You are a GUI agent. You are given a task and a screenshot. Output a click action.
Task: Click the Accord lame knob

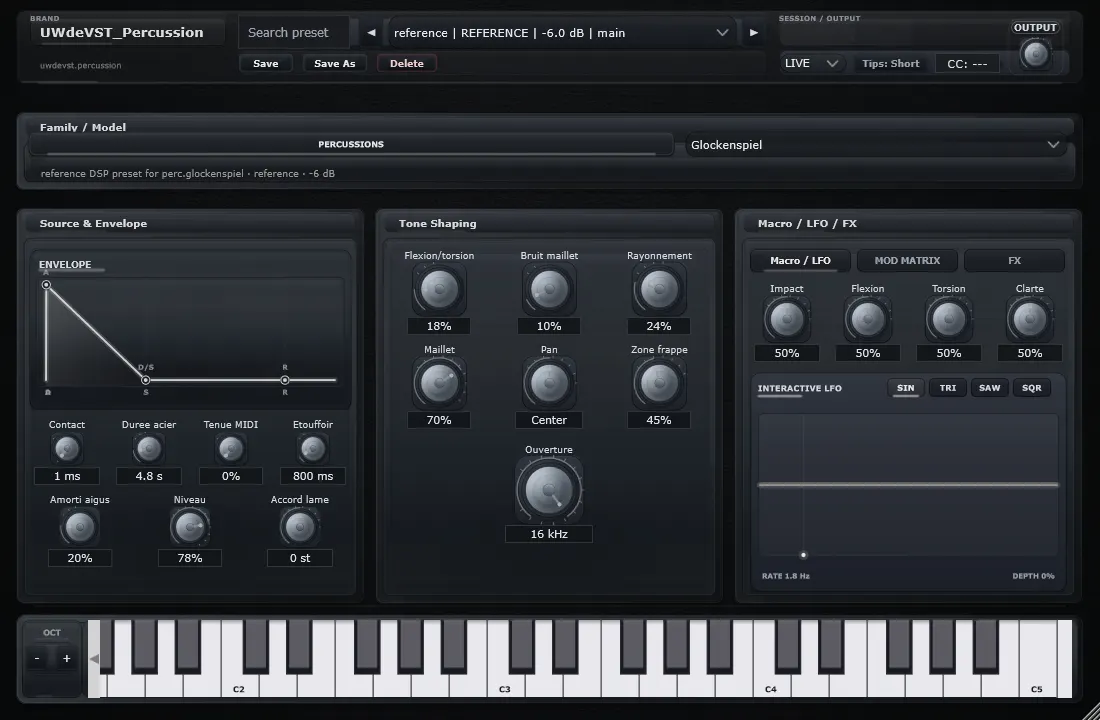tap(300, 527)
